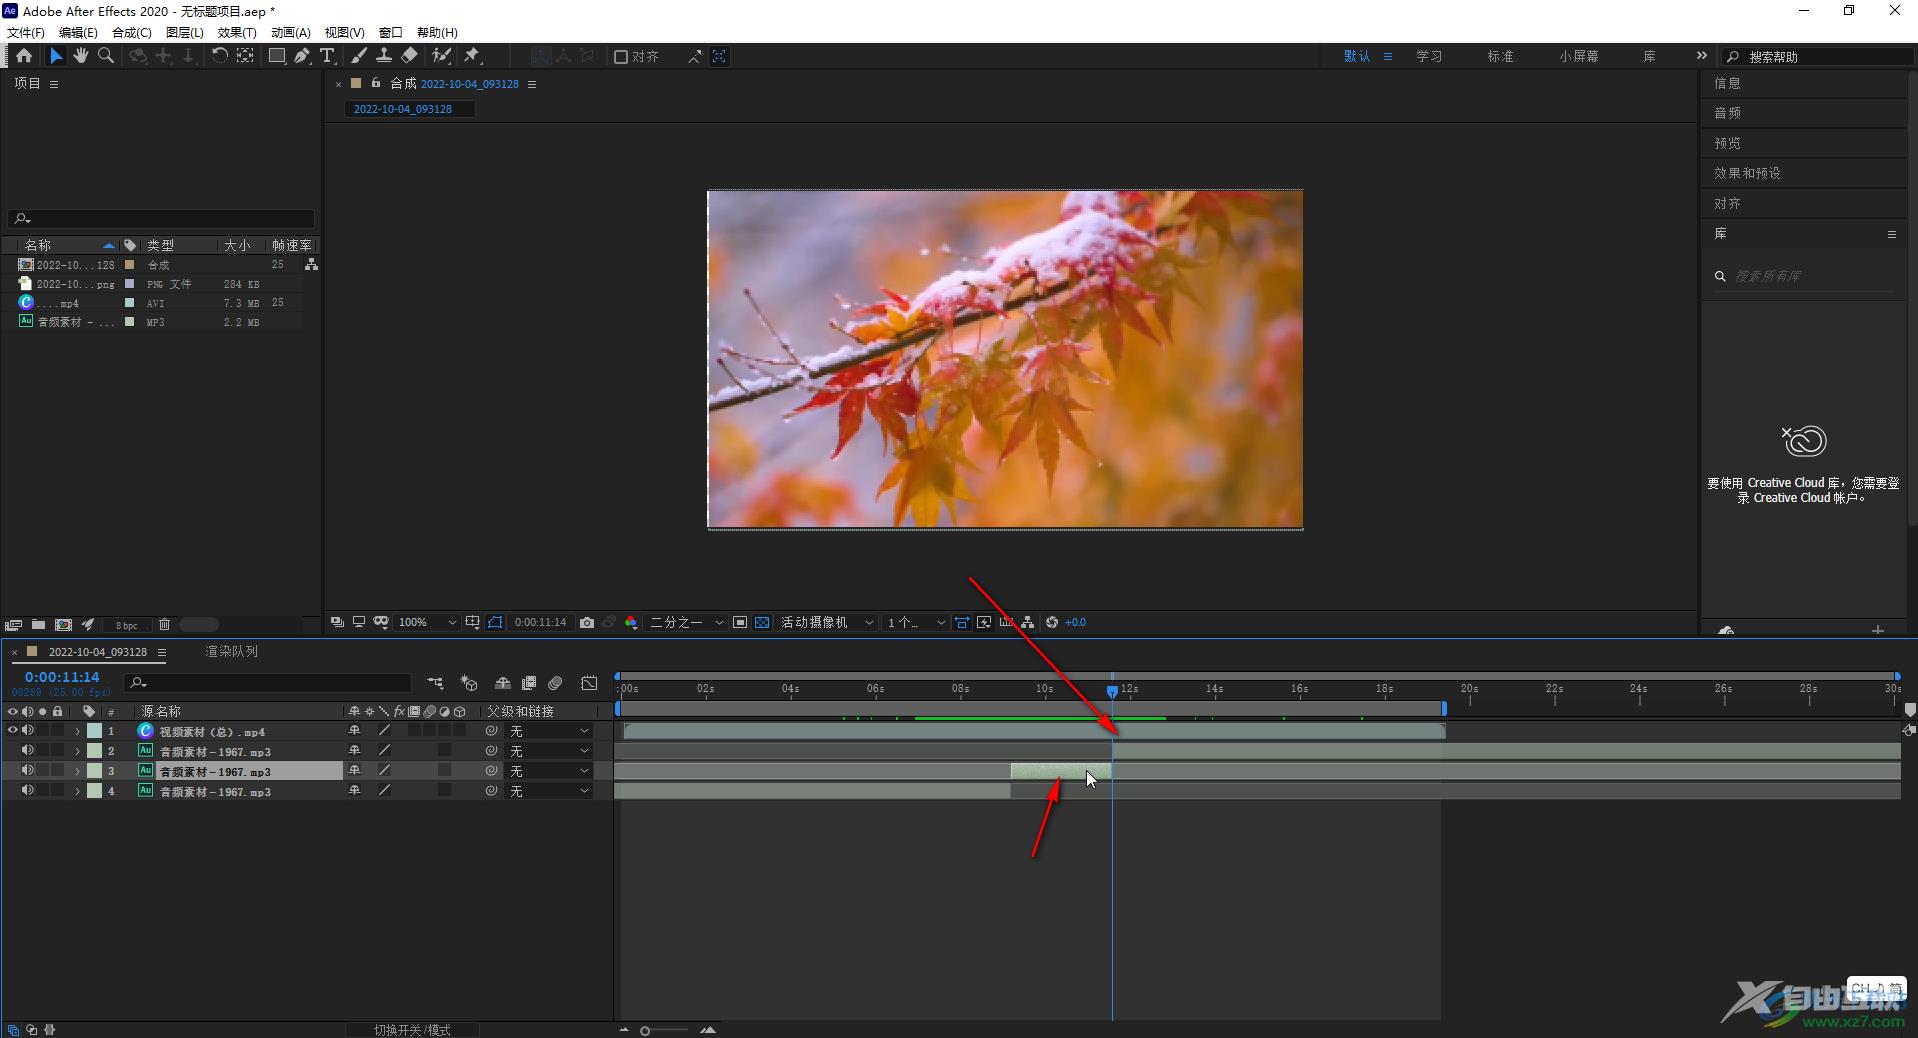Select the Eraser tool
The width and height of the screenshot is (1918, 1038).
point(409,56)
